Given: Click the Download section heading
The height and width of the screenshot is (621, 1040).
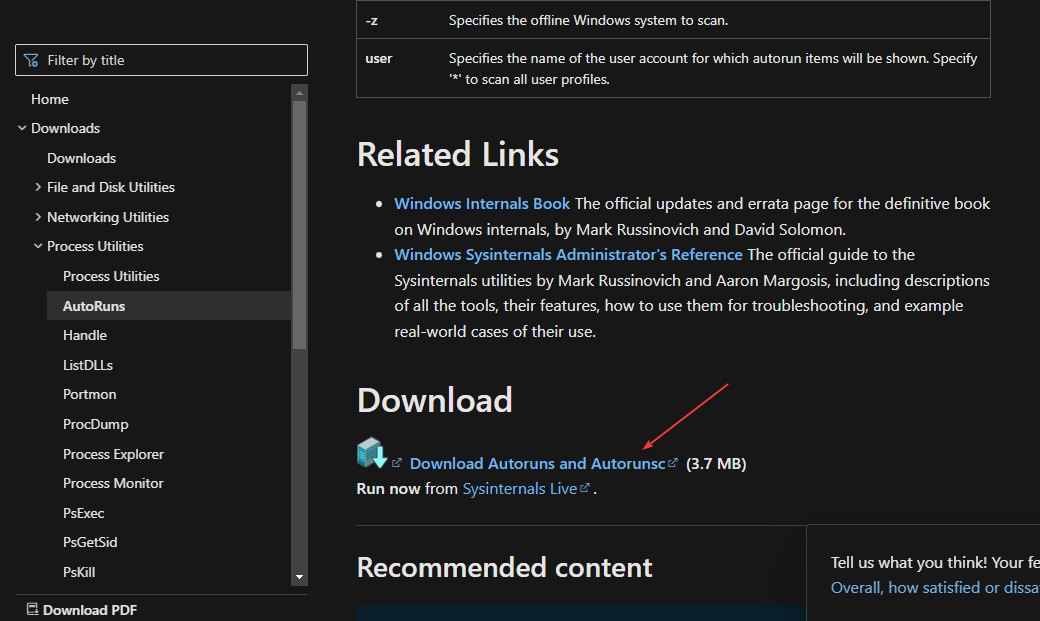Looking at the screenshot, I should click(x=434, y=400).
